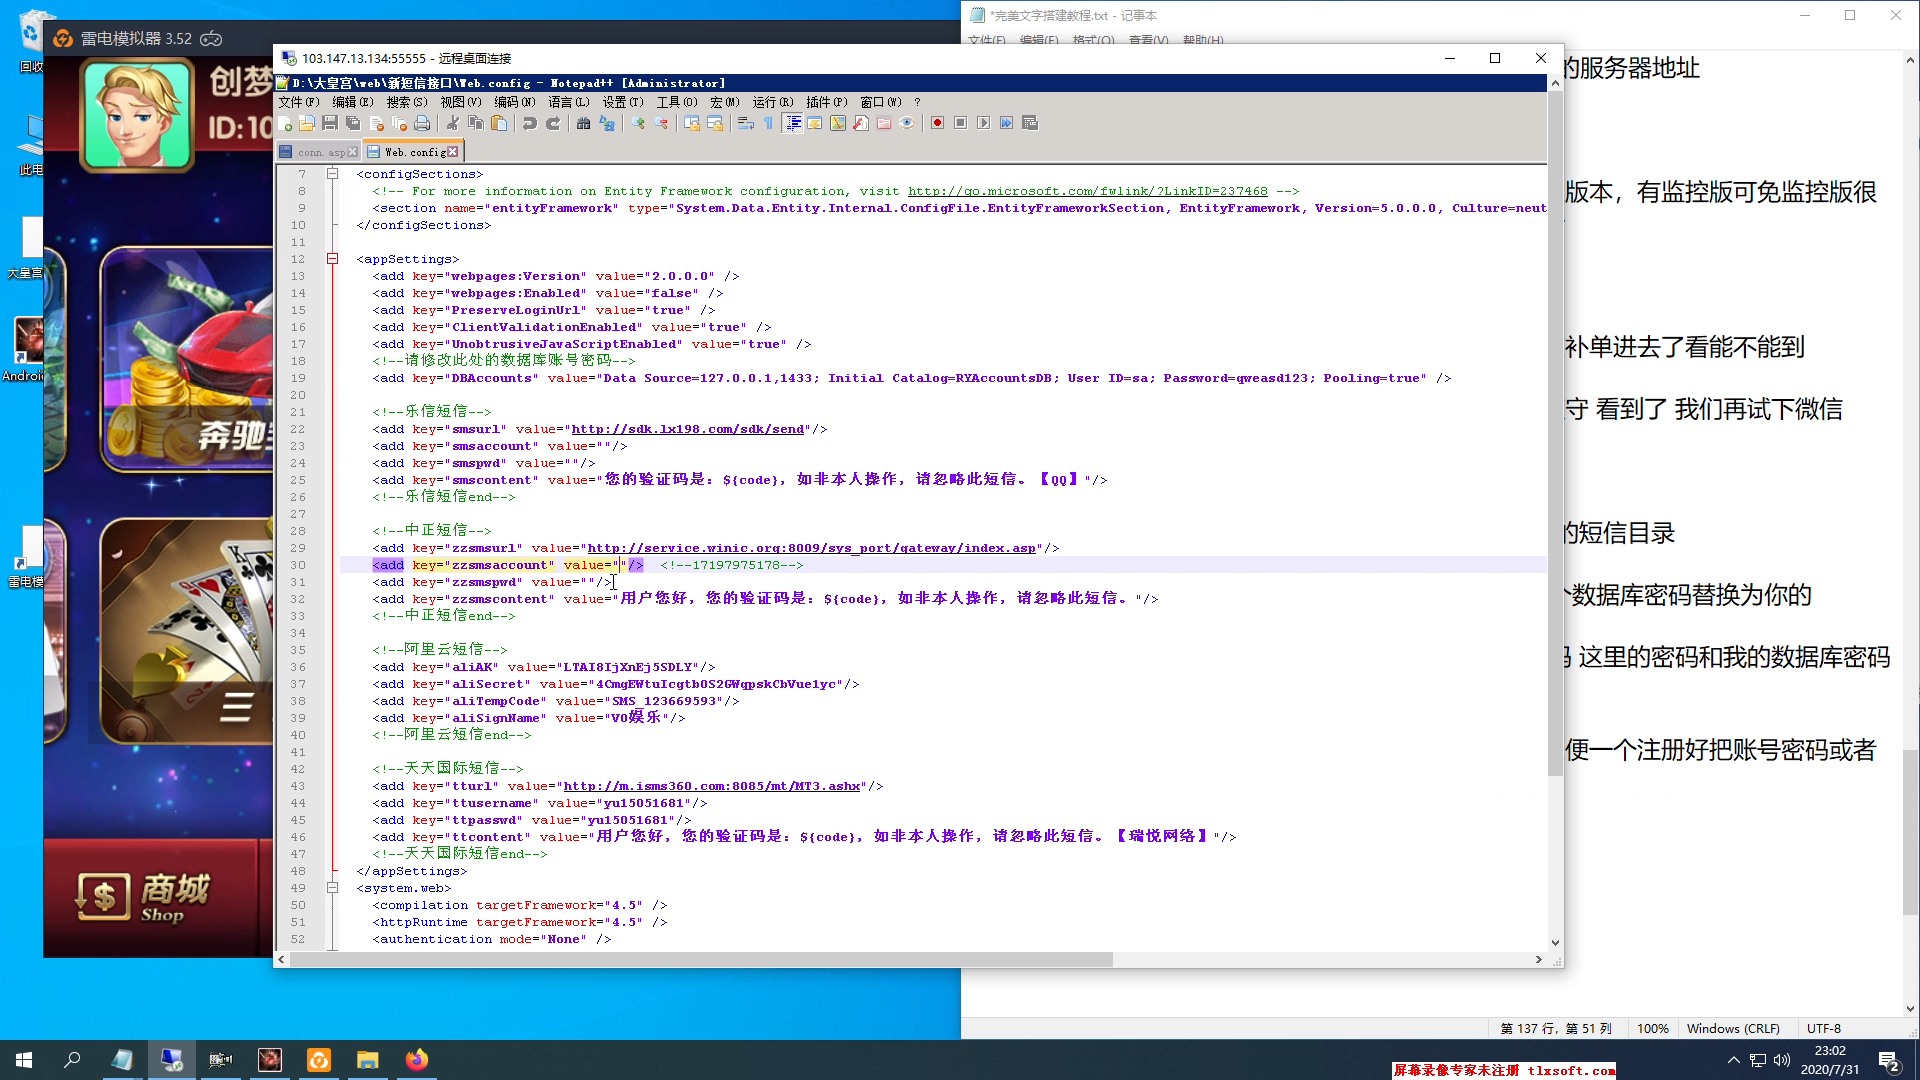This screenshot has height=1080, width=1920.
Task: Open the 编码(N) encoding menu
Action: (514, 102)
